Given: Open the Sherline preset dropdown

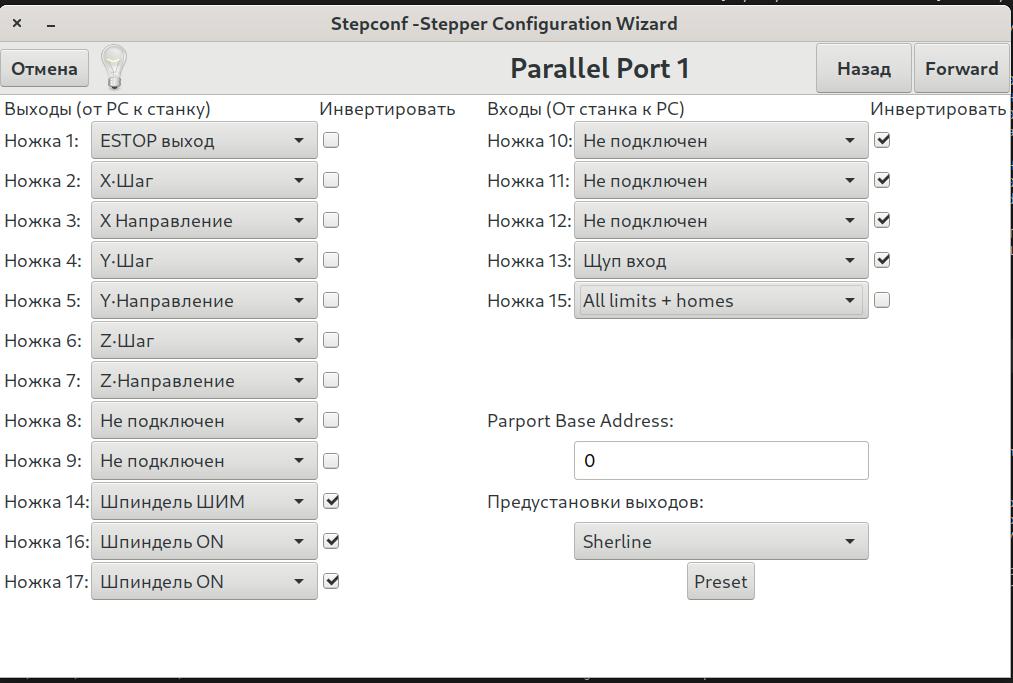Looking at the screenshot, I should tap(720, 542).
